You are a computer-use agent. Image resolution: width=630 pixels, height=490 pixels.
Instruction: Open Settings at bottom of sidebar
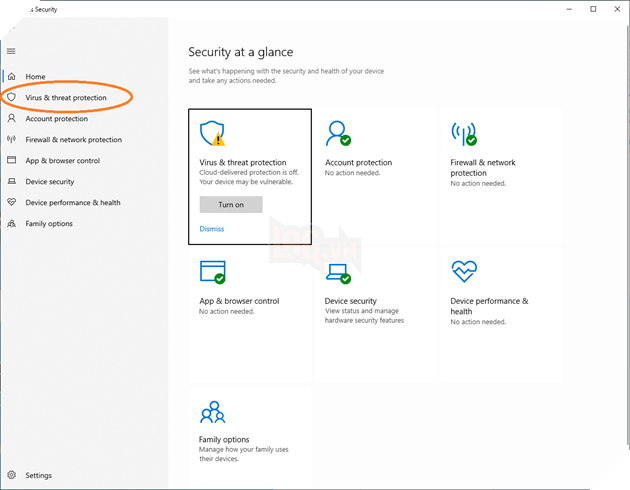pos(39,475)
